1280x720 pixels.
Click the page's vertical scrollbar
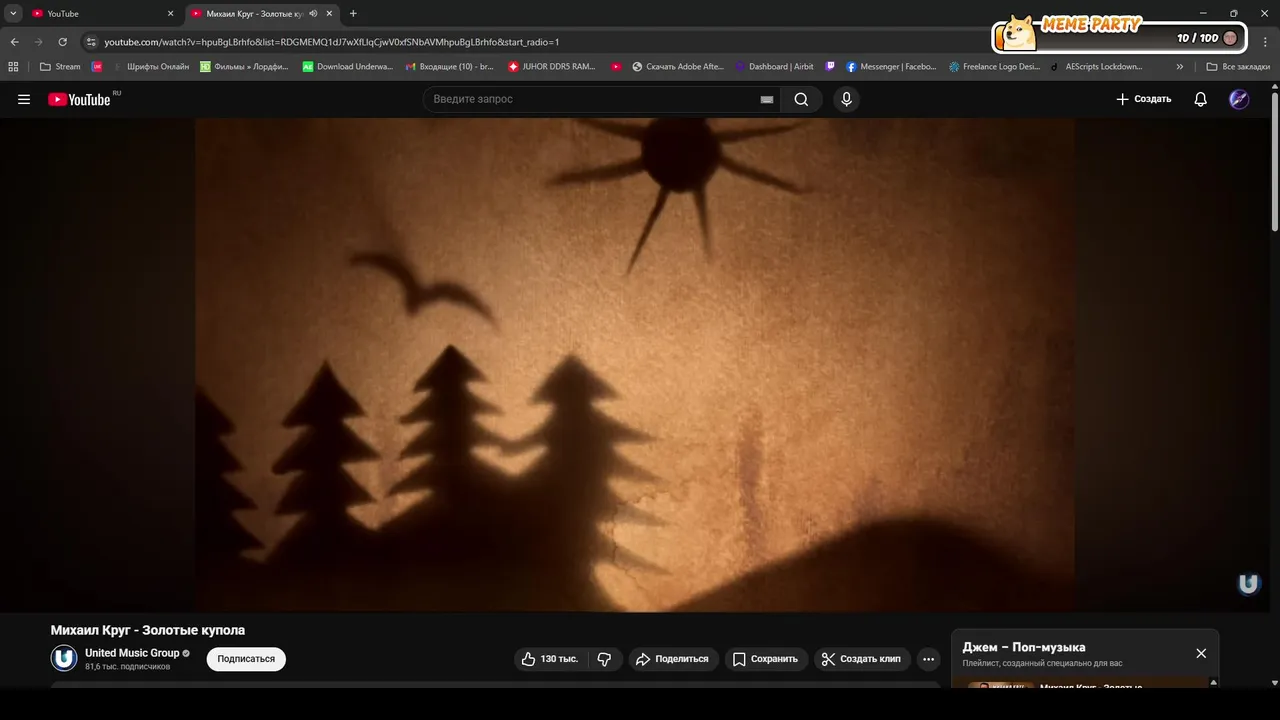click(1274, 160)
